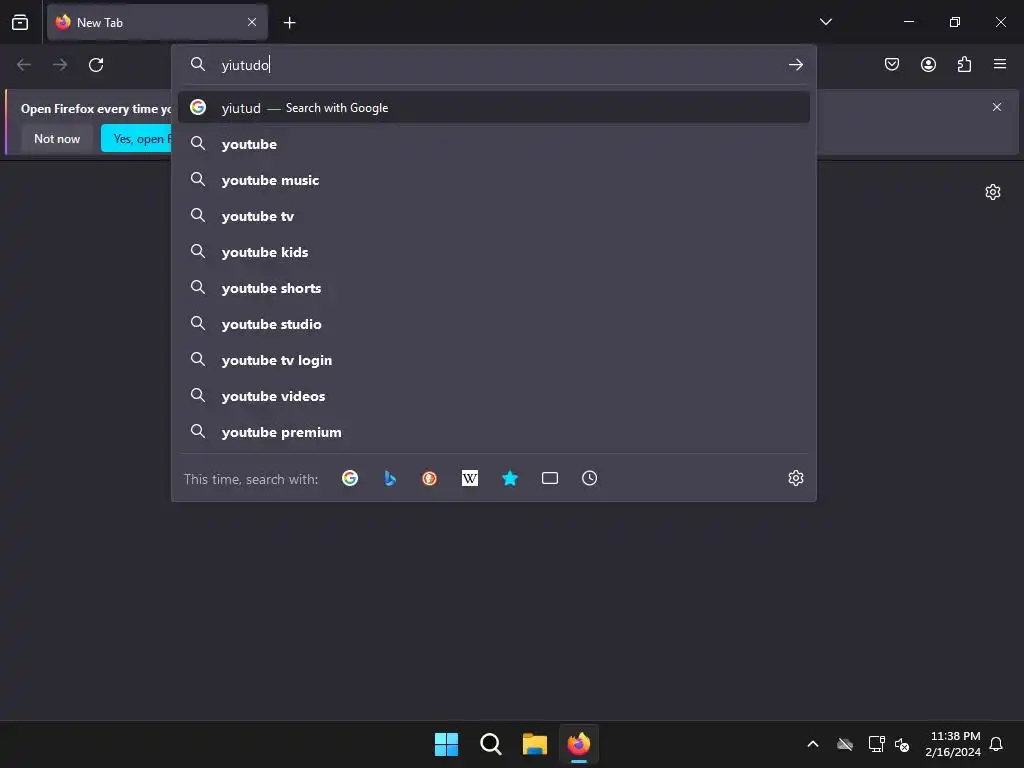This screenshot has width=1024, height=768.
Task: Choose the 'youtube videos' suggestion
Action: [494, 396]
